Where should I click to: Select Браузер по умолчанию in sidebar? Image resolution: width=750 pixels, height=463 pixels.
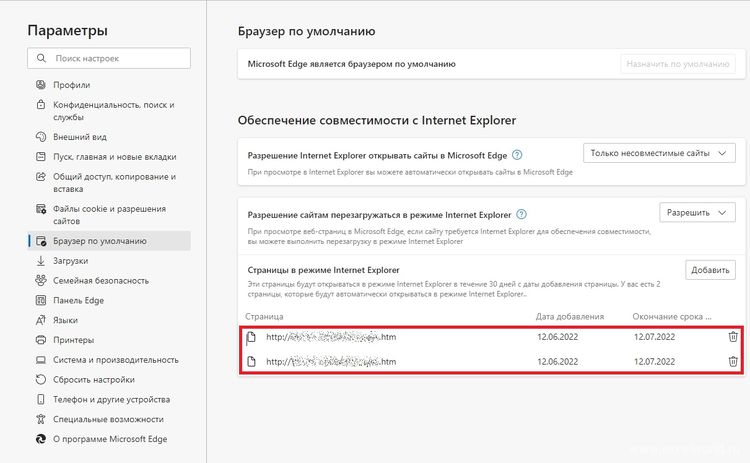point(110,241)
